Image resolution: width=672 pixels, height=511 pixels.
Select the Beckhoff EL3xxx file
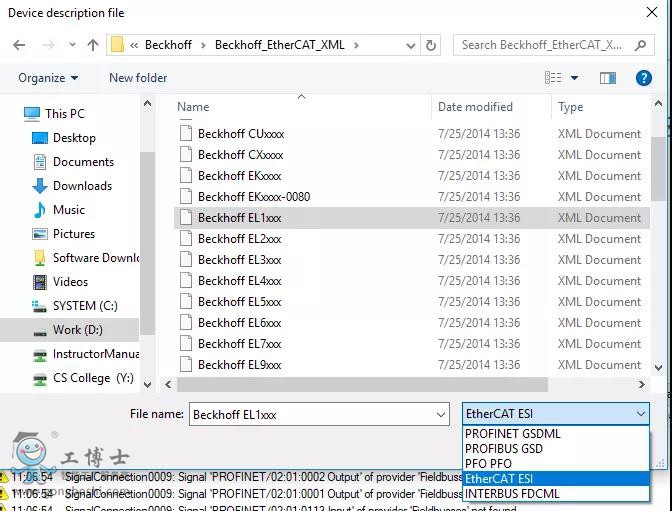(239, 260)
